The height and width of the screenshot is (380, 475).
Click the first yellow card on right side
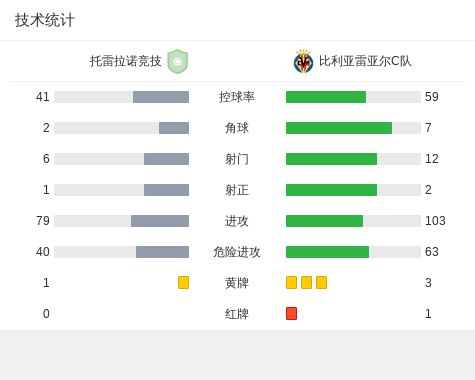click(291, 282)
